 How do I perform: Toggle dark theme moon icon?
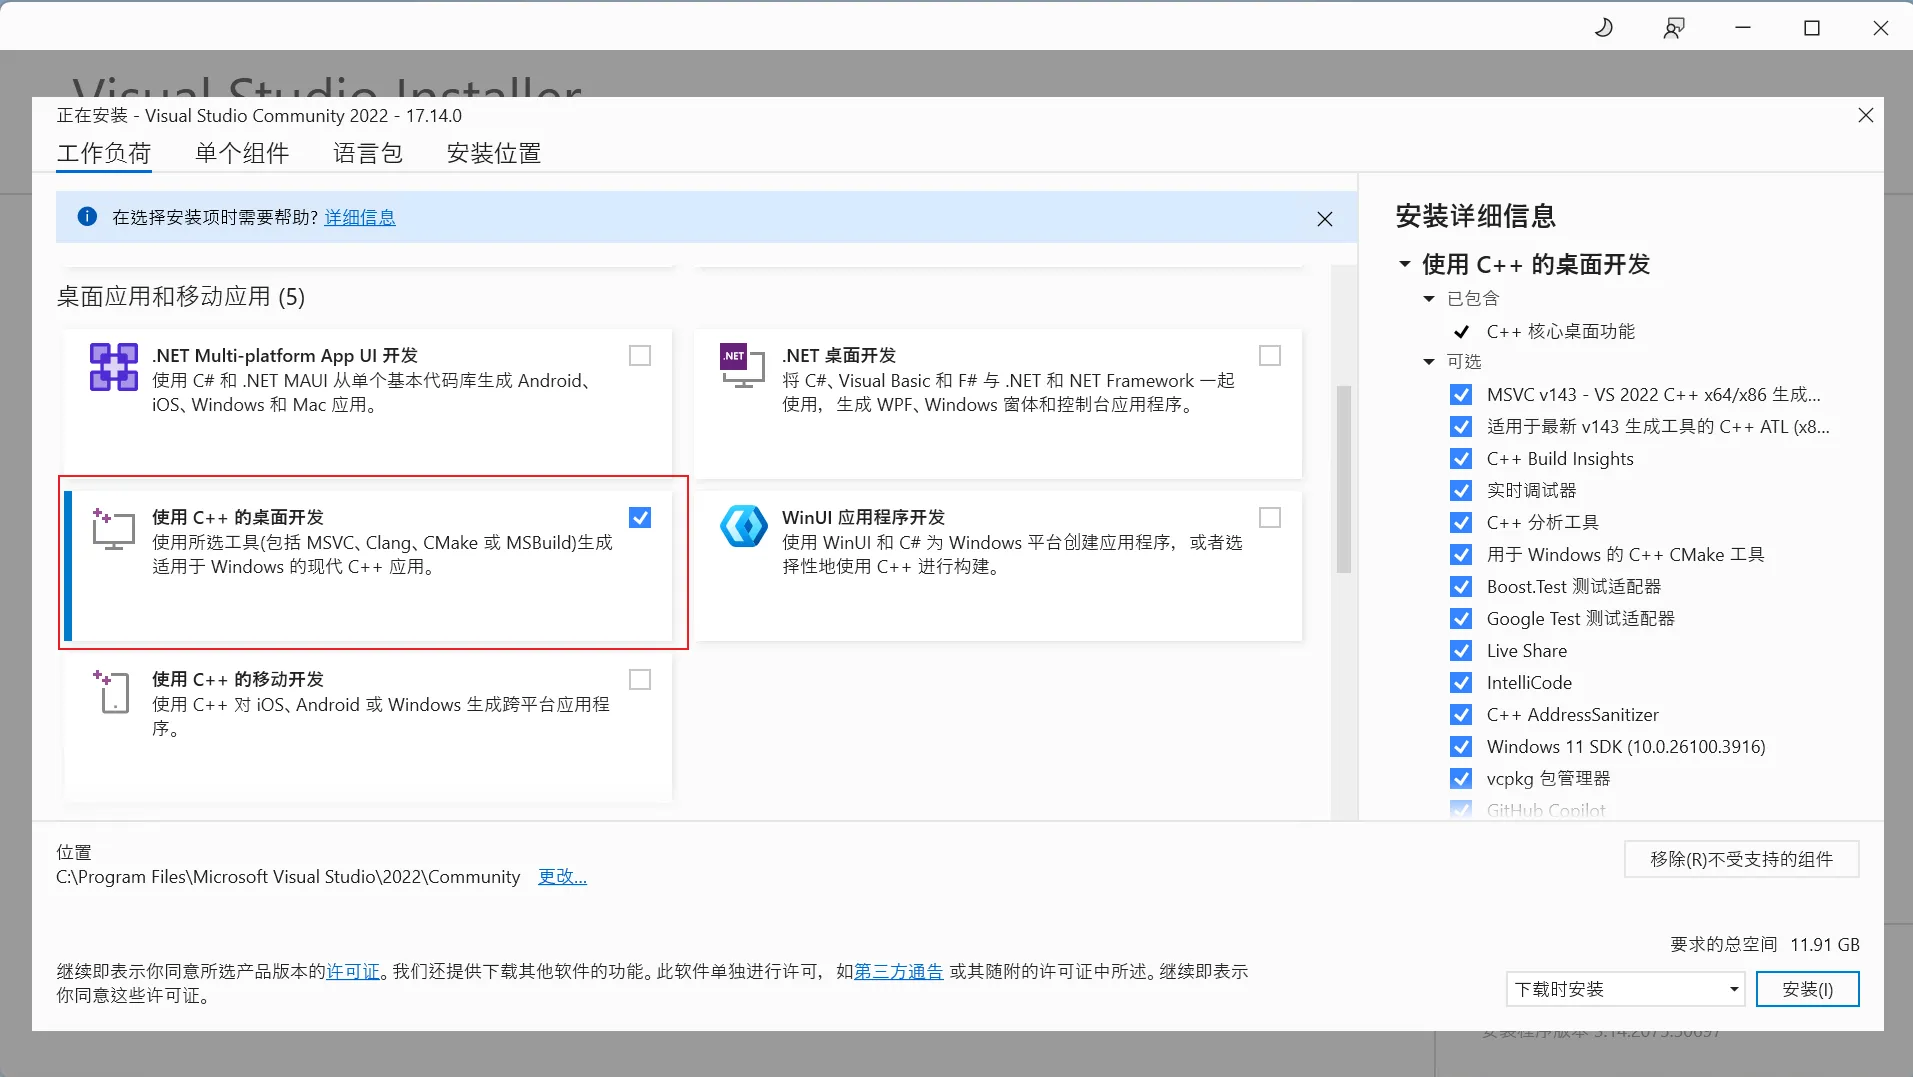1604,28
